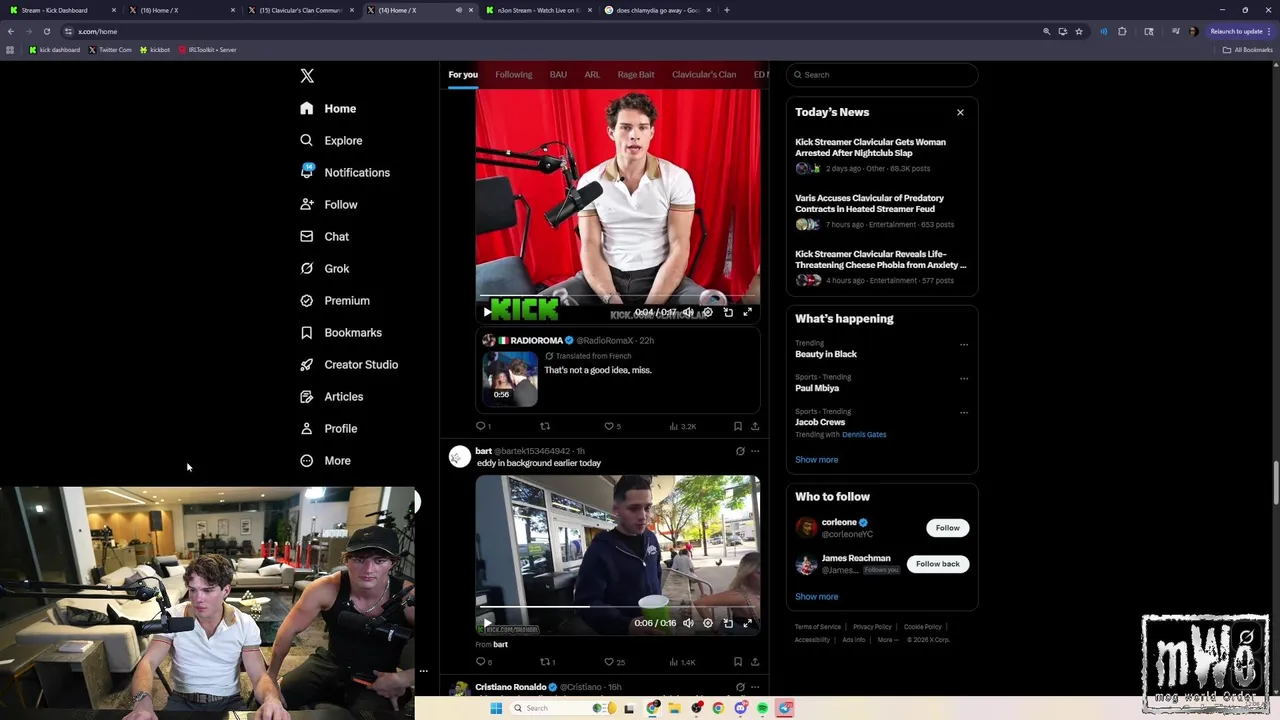Share the post with 3.2K views
1280x720 pixels.
click(x=755, y=426)
